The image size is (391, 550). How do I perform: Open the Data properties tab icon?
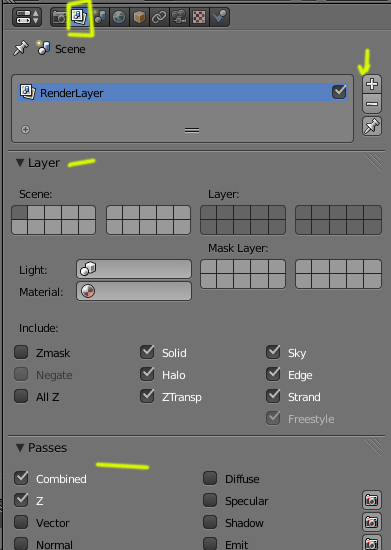tap(179, 16)
